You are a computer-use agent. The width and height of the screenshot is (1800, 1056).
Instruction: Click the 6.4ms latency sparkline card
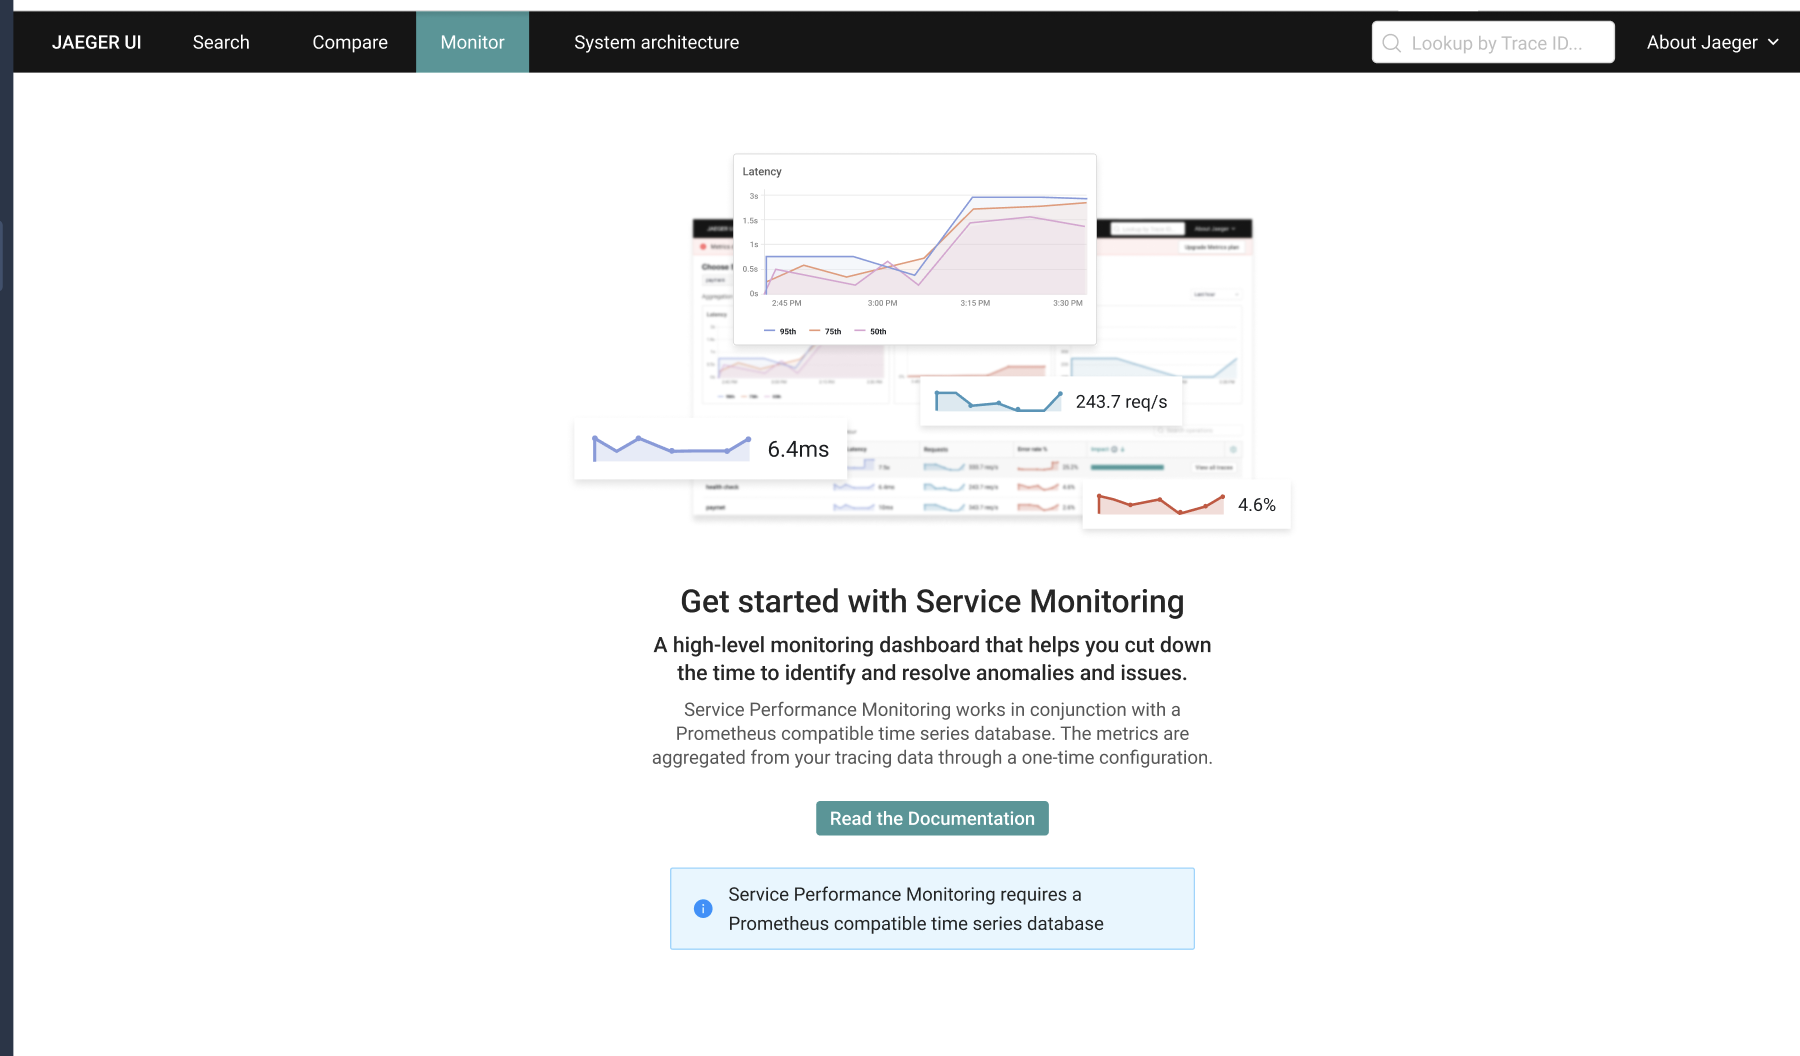(x=709, y=448)
